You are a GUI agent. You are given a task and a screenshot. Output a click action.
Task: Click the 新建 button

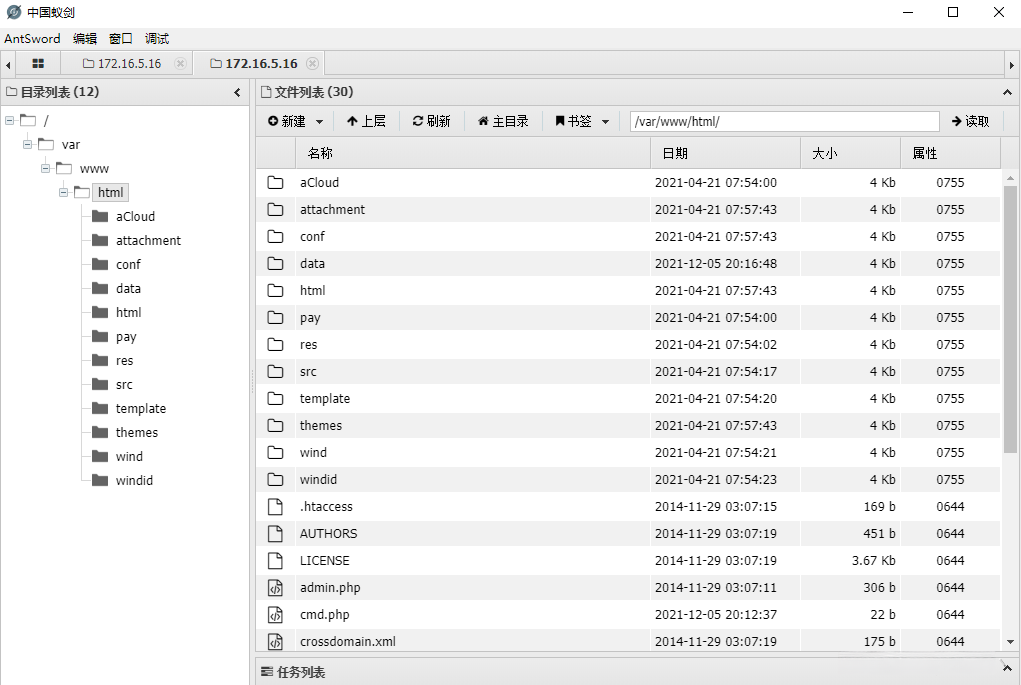(287, 121)
